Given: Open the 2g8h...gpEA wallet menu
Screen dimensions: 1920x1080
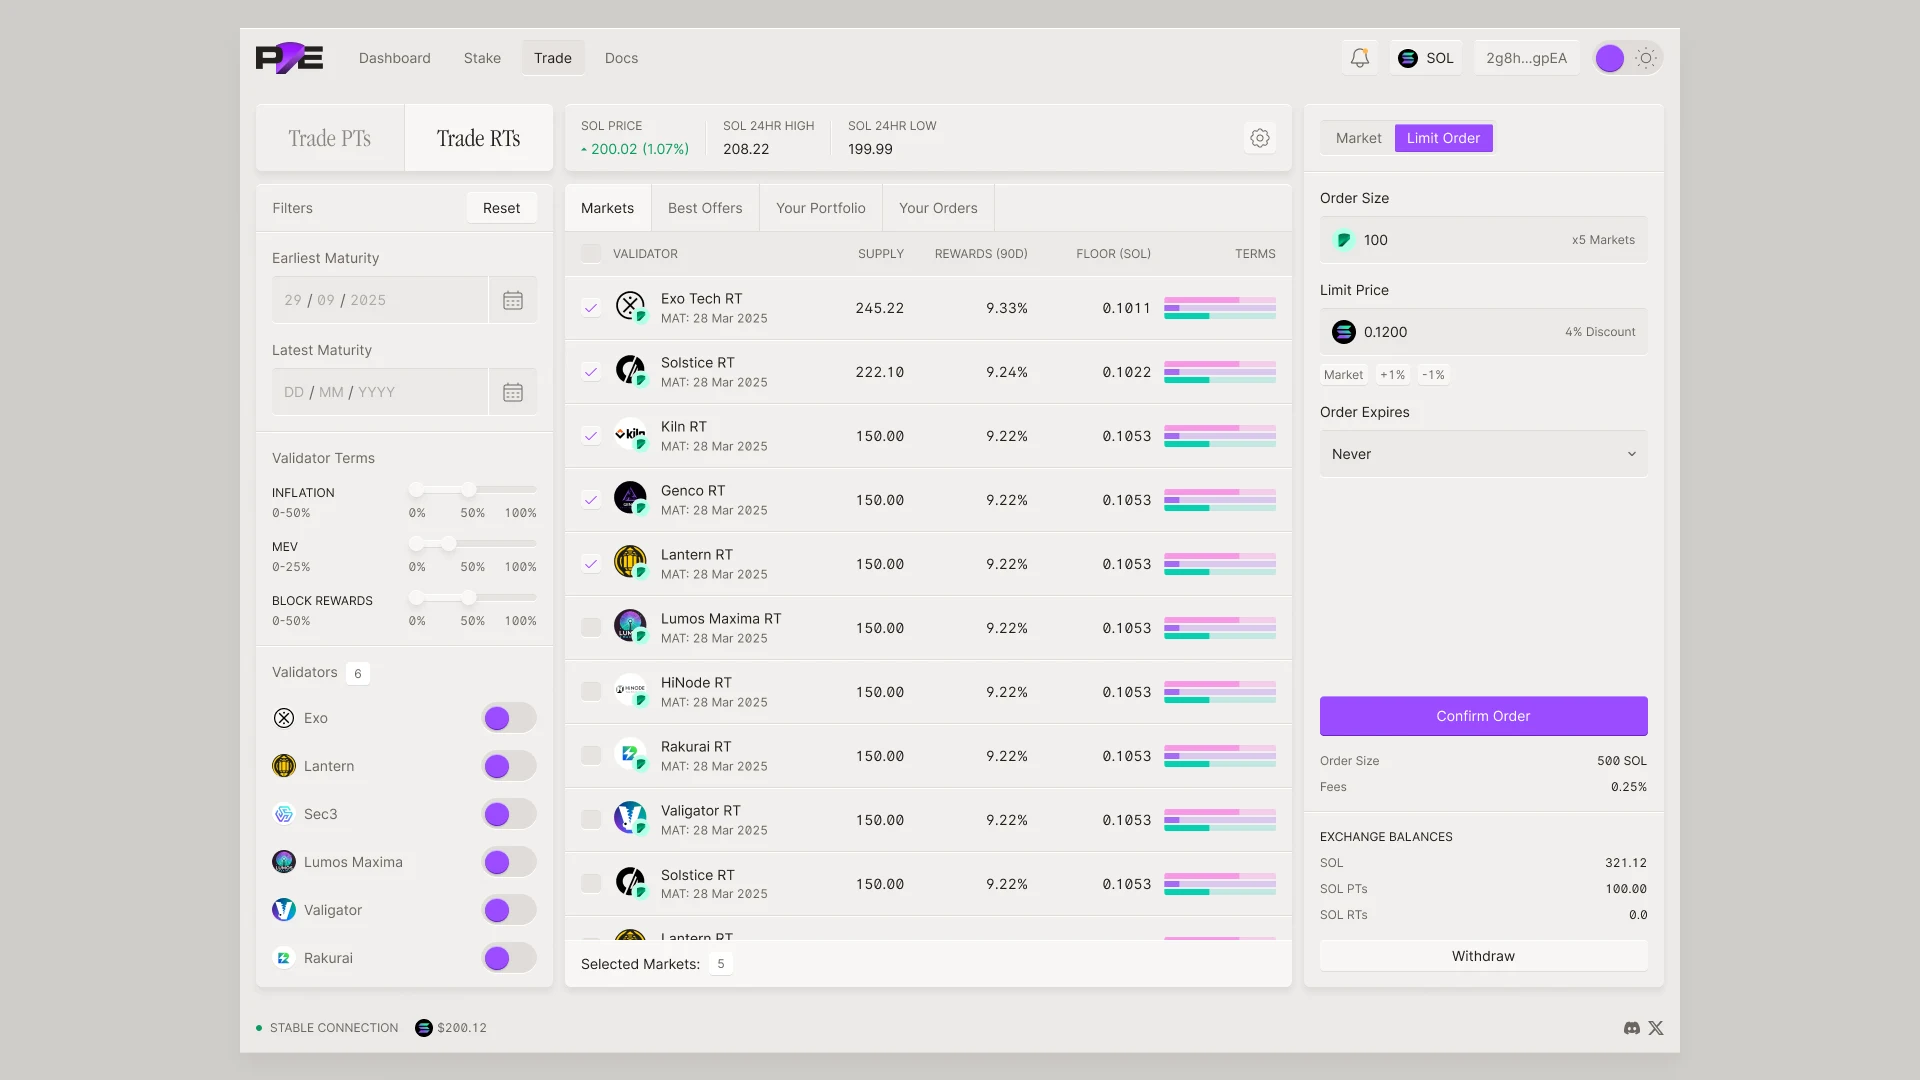Looking at the screenshot, I should click(x=1526, y=58).
